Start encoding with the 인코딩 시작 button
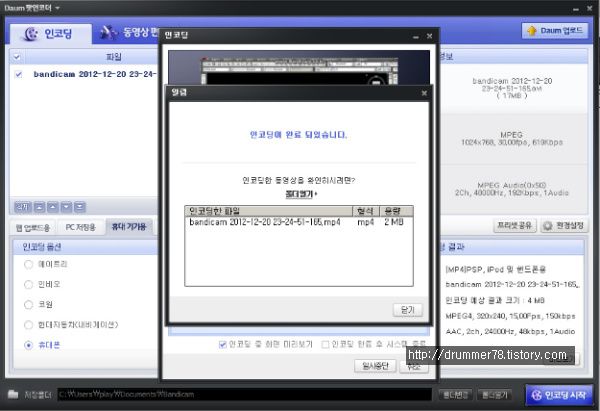 (559, 395)
